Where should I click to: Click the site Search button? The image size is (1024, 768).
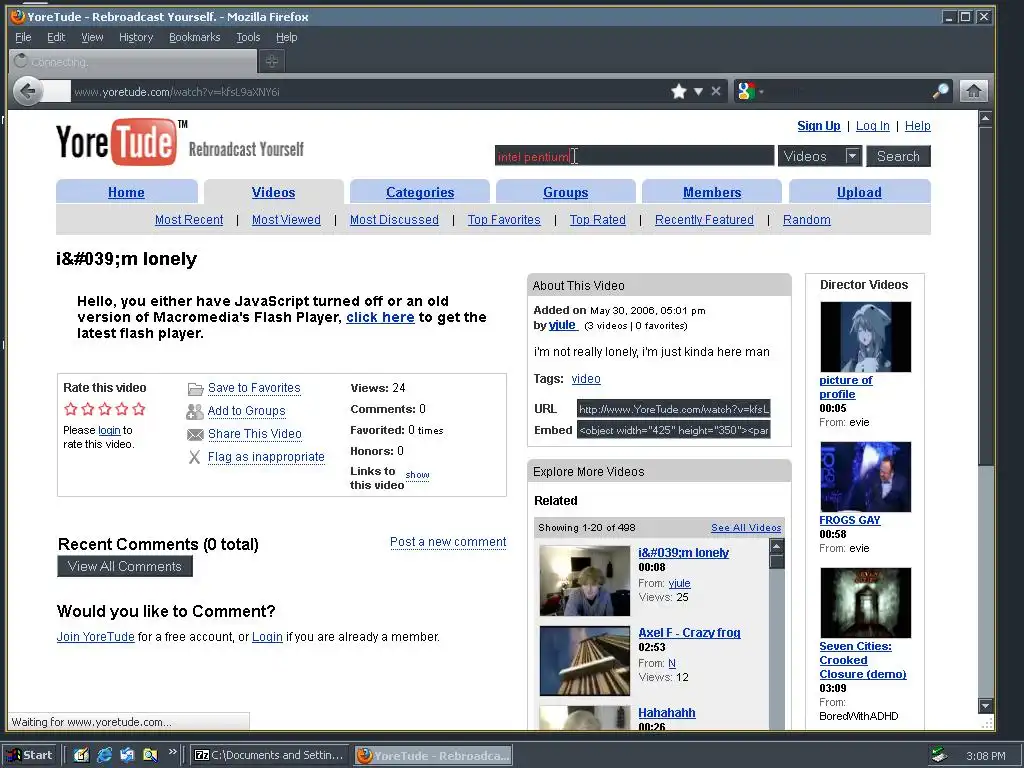[898, 156]
